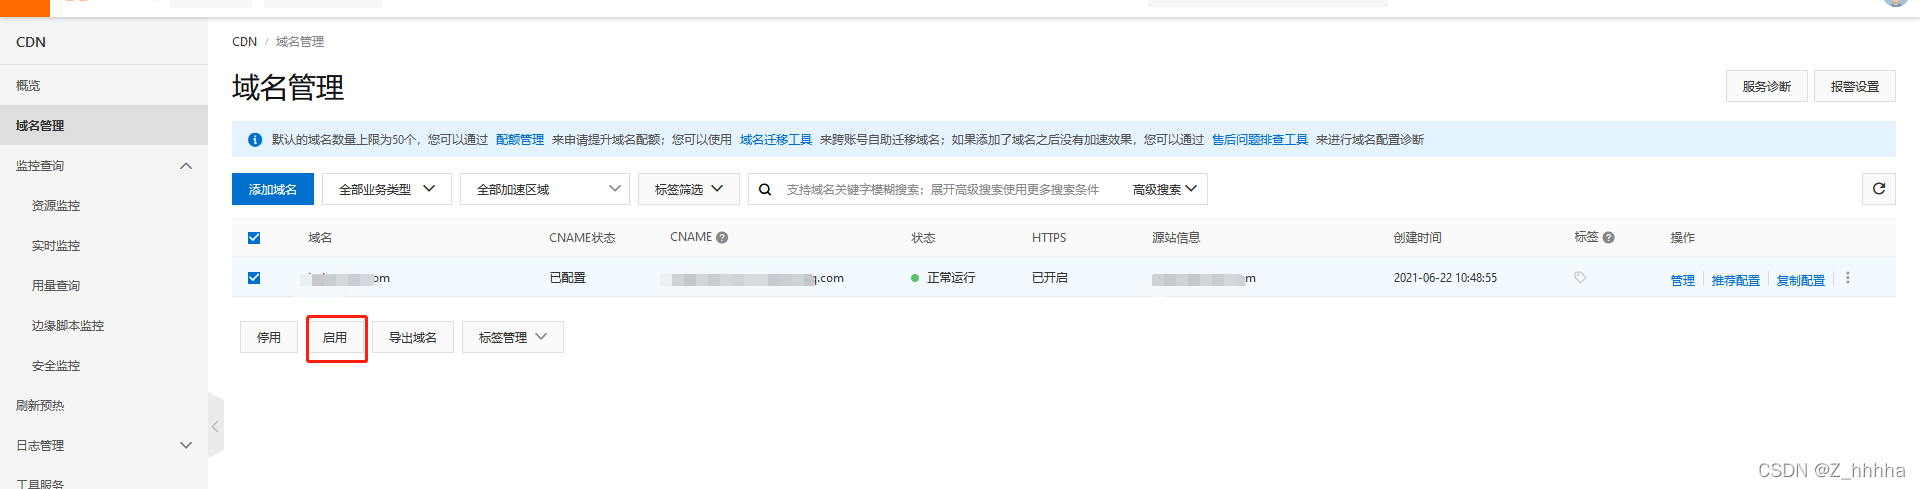1920x489 pixels.
Task: Click the 报警设置 button
Action: click(1855, 86)
